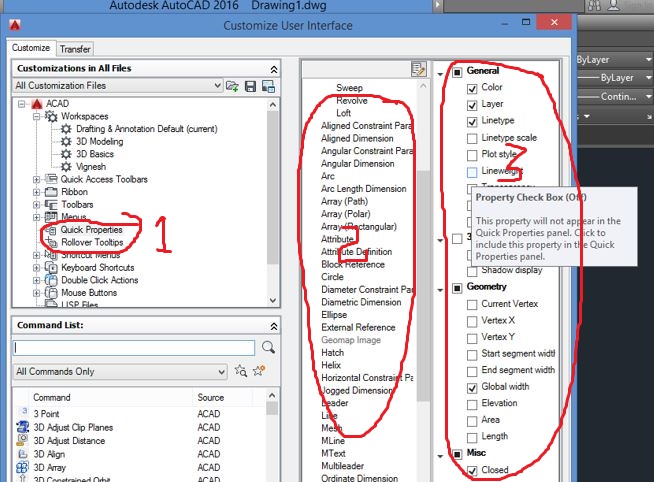Click the Mouse Buttons node icon
The width and height of the screenshot is (654, 482).
[x=51, y=293]
